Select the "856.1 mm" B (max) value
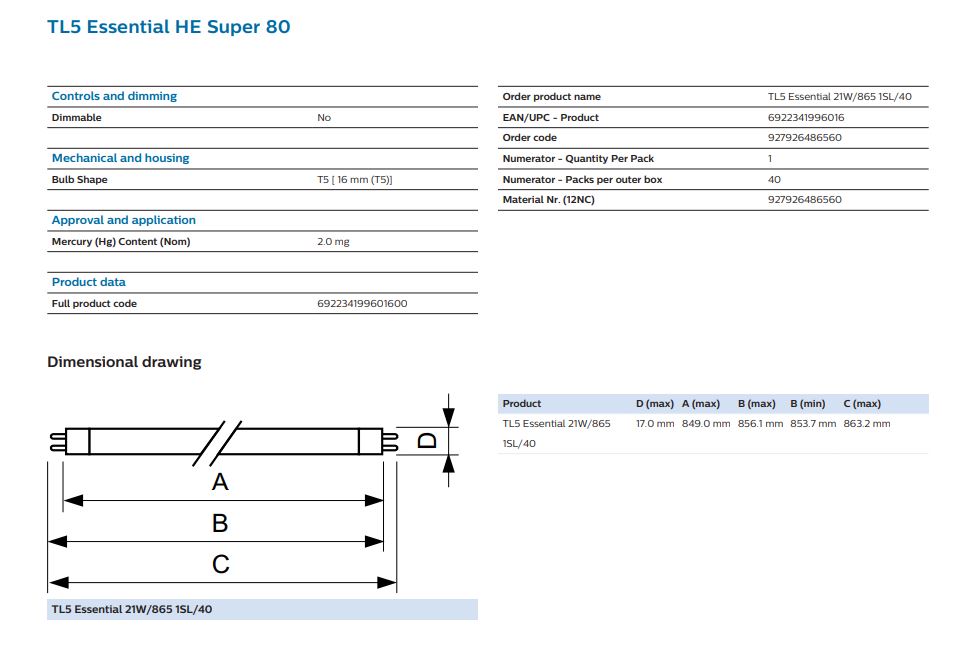This screenshot has height=648, width=980. click(760, 424)
